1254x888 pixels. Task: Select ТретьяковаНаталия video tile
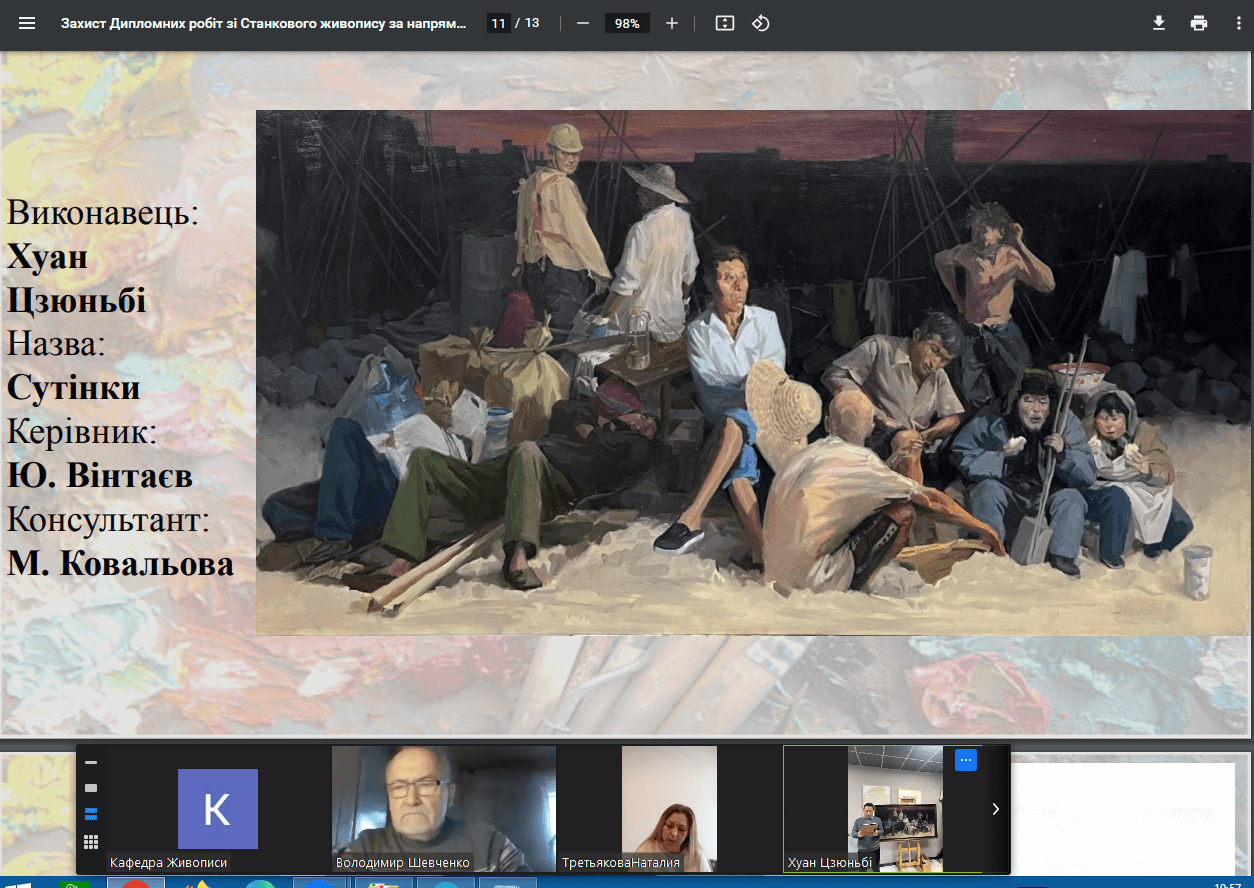[x=670, y=809]
